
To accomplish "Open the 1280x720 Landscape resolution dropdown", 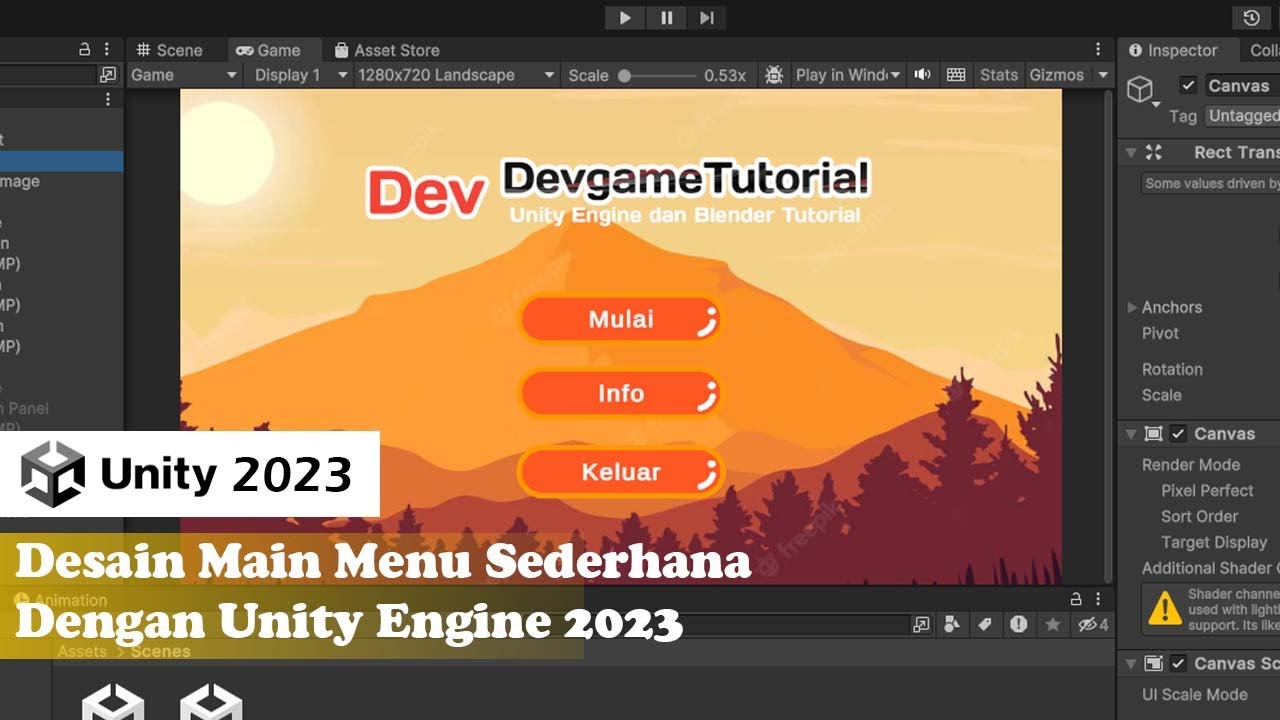I will pyautogui.click(x=456, y=75).
